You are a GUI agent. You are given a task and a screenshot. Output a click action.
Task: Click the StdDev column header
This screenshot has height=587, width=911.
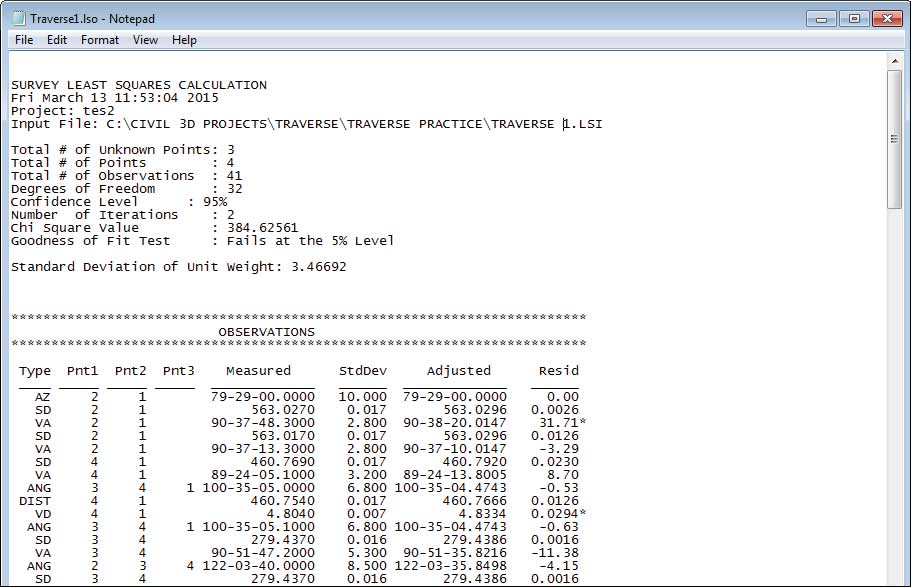(363, 371)
